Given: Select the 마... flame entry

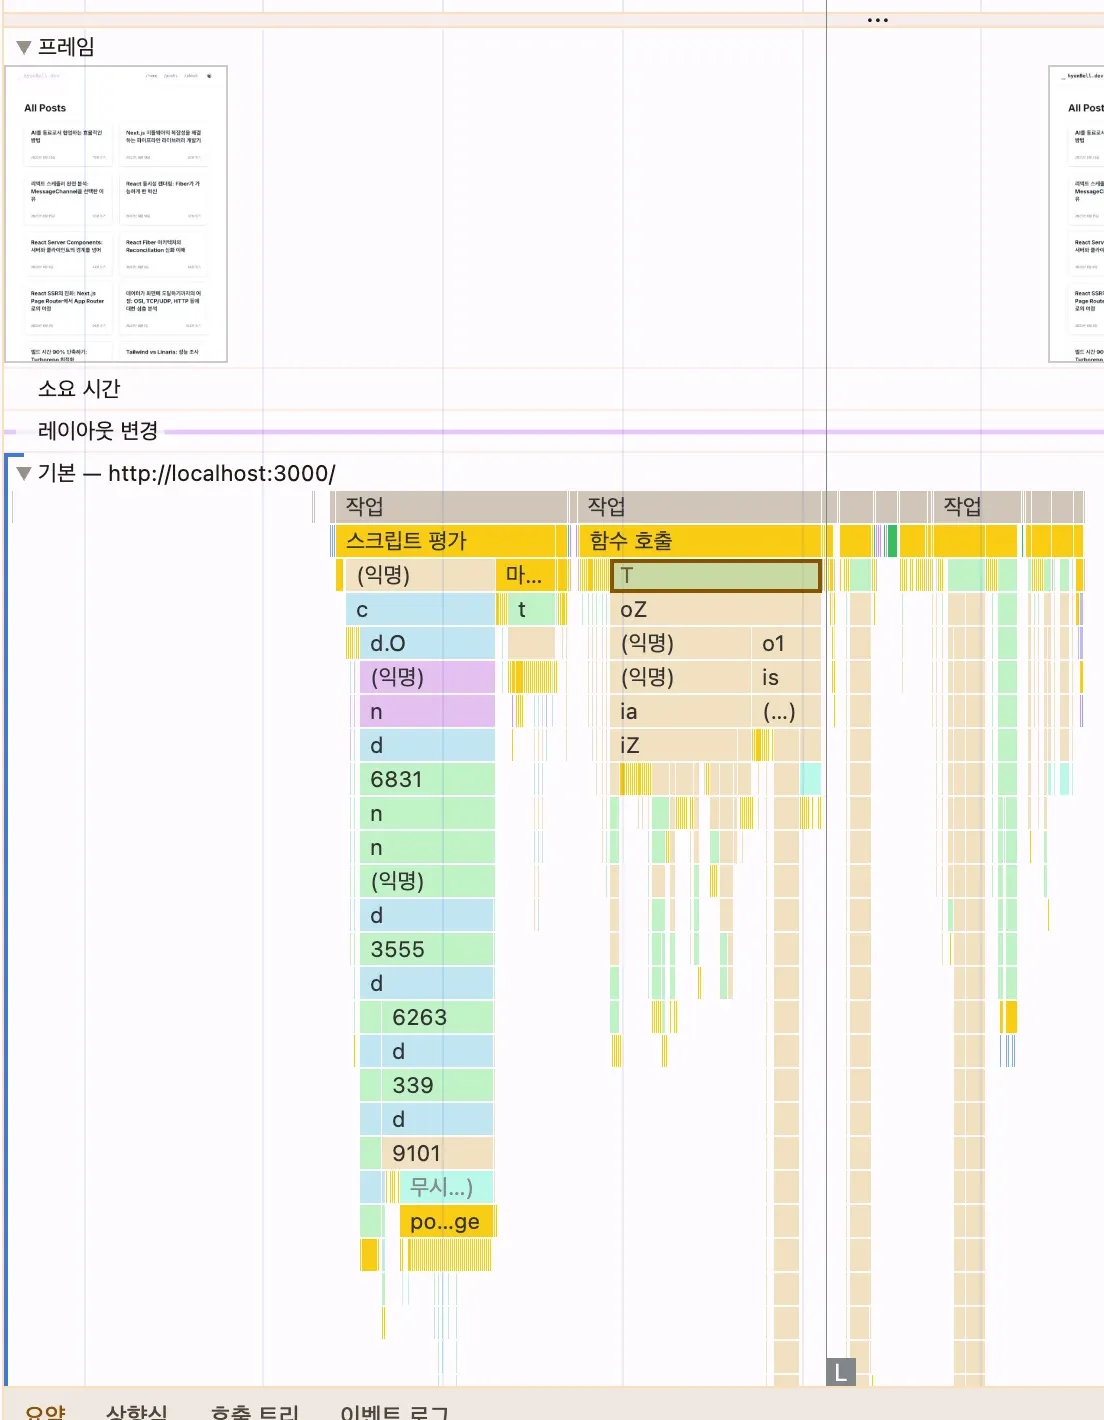Looking at the screenshot, I should click(x=525, y=575).
